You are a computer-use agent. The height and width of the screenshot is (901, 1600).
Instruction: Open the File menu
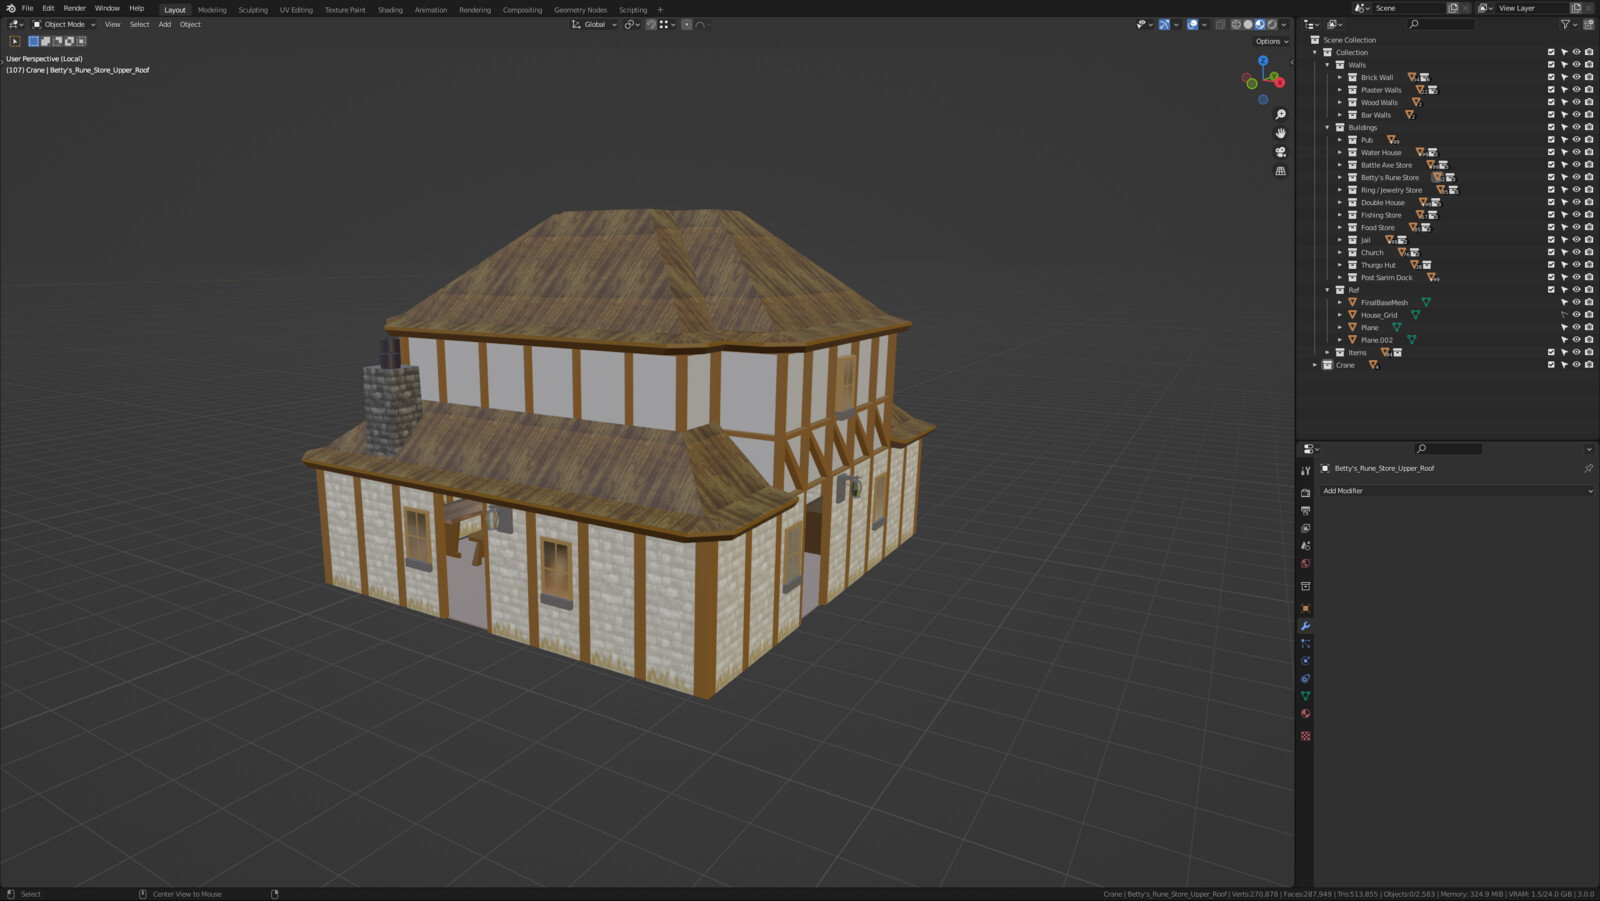28,8
